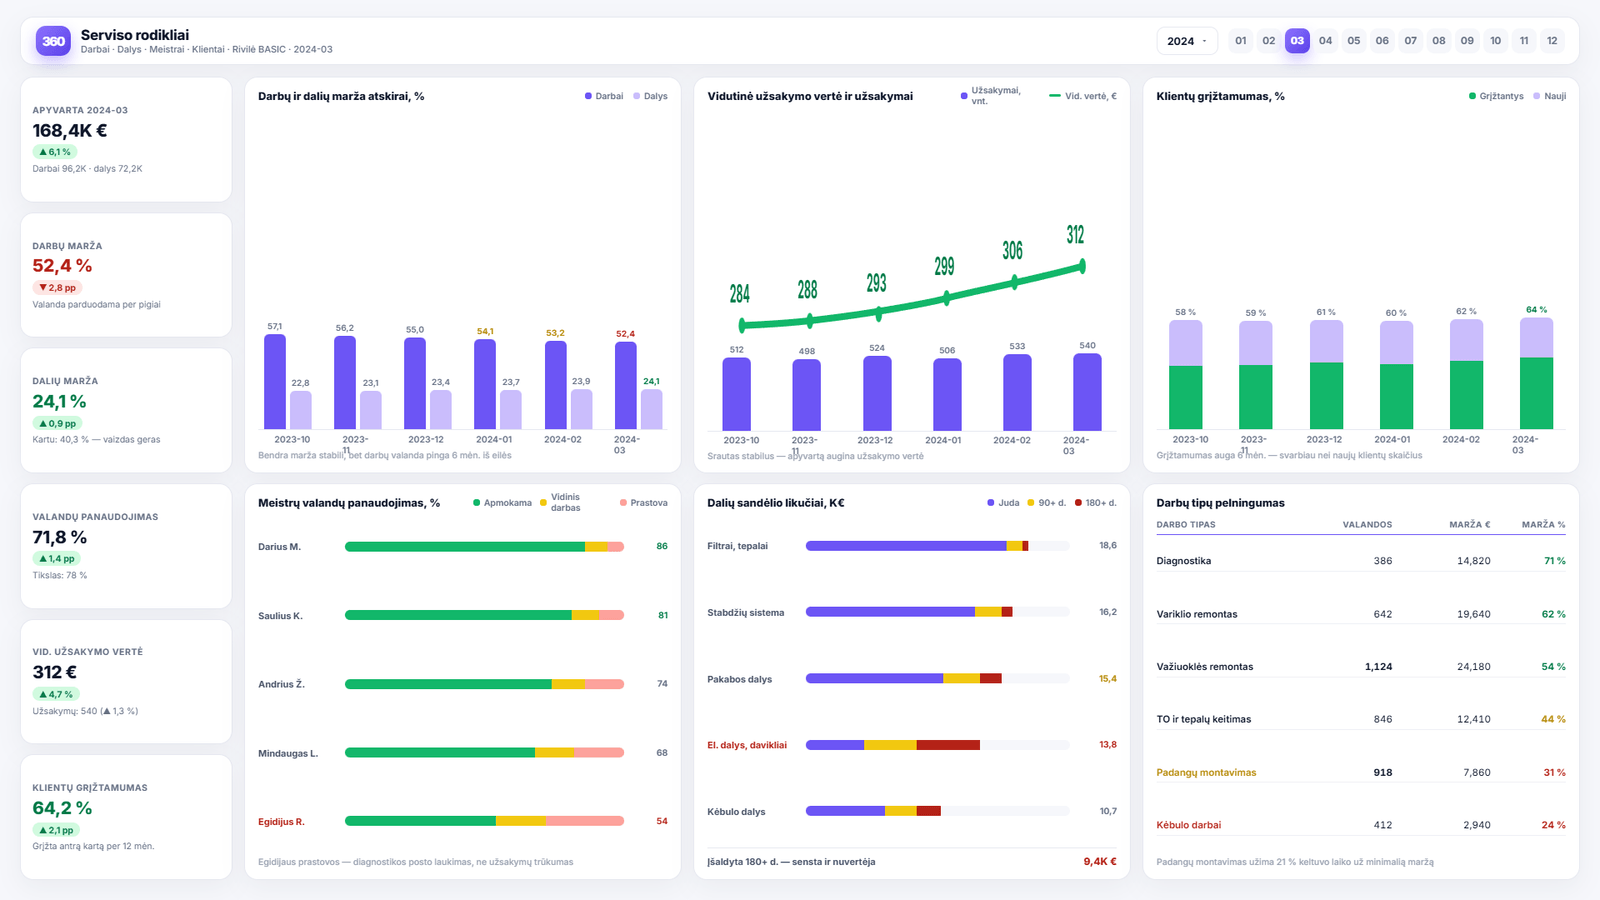1600x900 pixels.
Task: Select the Diagnostika table row
Action: 1361,561
